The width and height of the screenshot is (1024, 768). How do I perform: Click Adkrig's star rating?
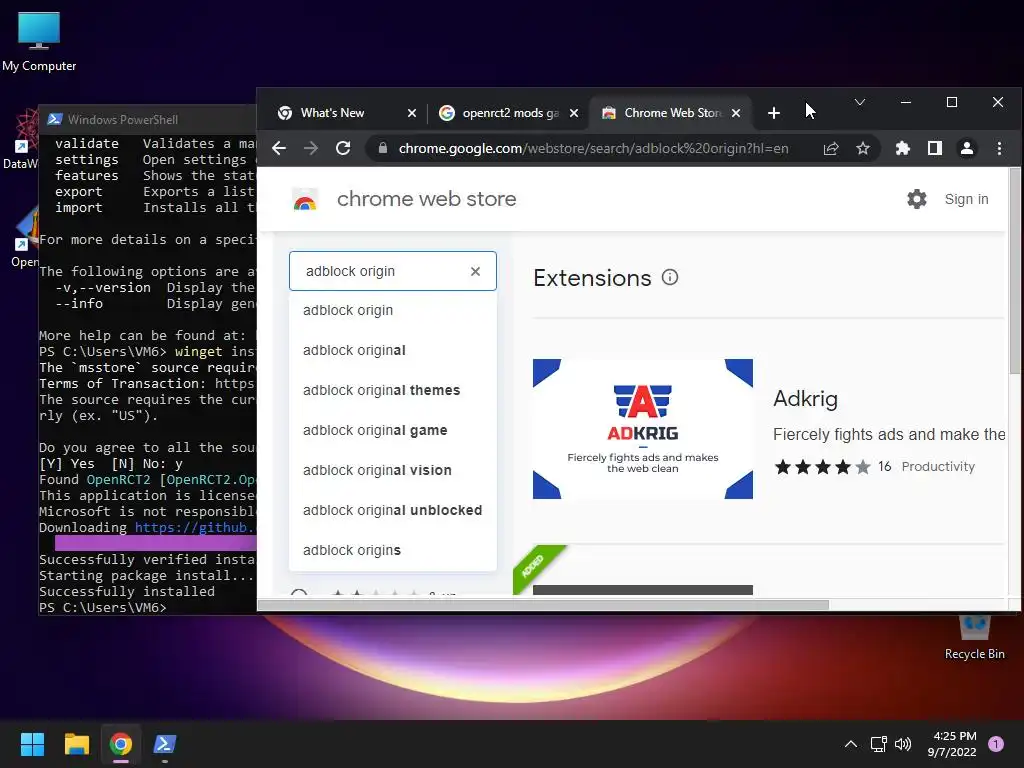(x=822, y=467)
